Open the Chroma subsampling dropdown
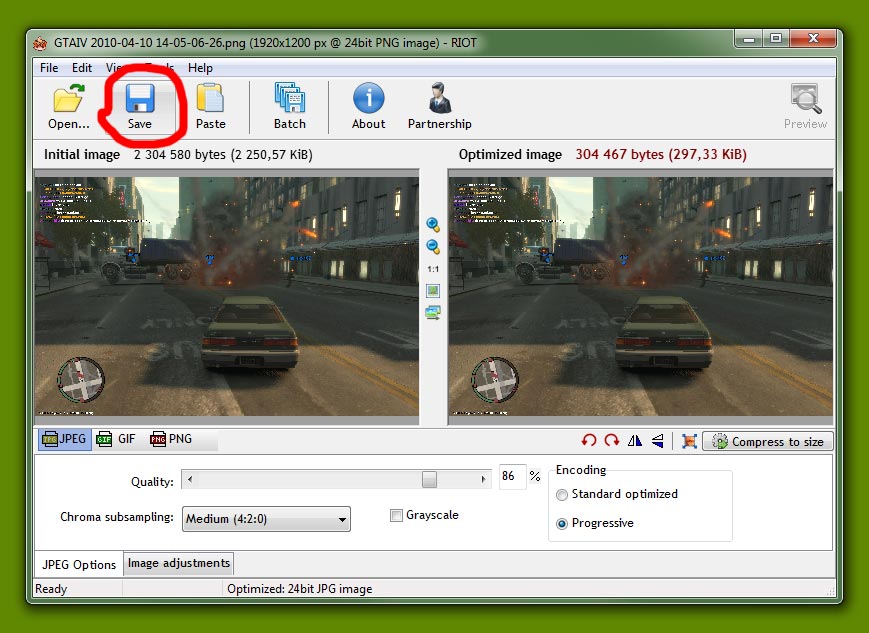 point(266,519)
